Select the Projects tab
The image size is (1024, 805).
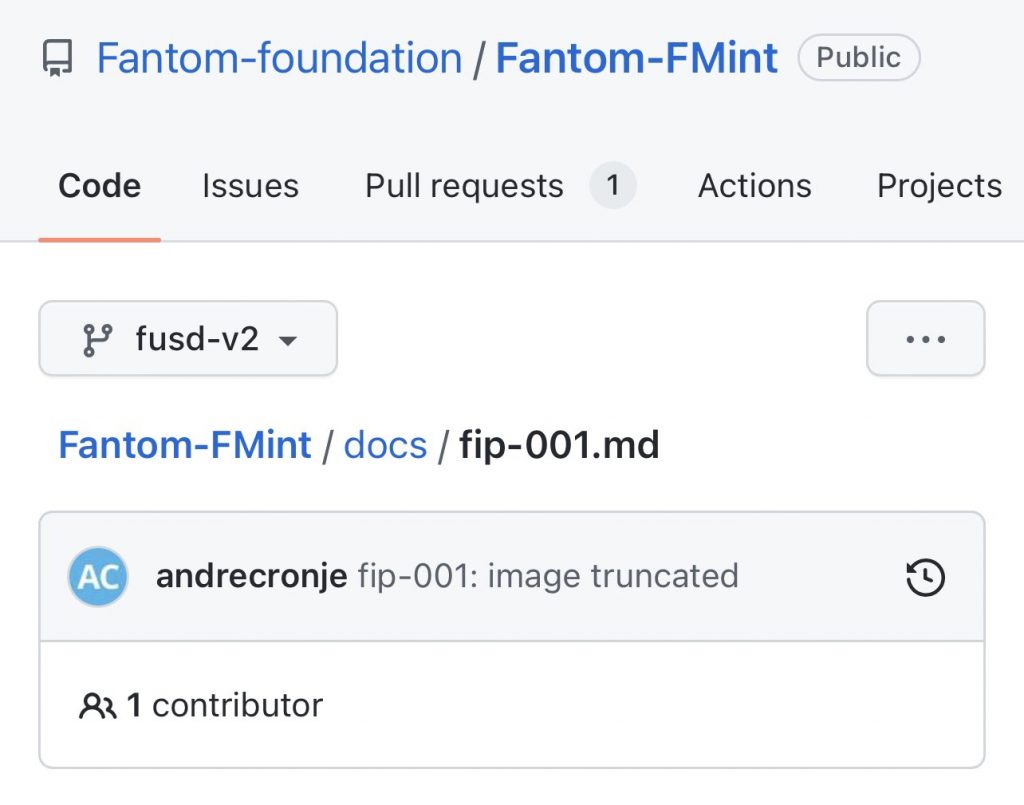(938, 185)
